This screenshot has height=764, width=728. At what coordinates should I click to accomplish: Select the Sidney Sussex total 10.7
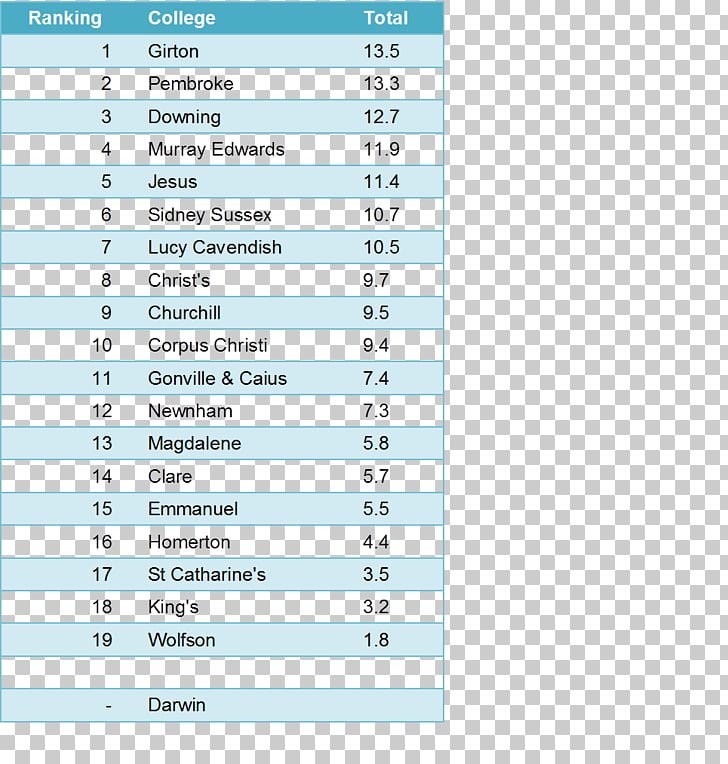tap(381, 215)
